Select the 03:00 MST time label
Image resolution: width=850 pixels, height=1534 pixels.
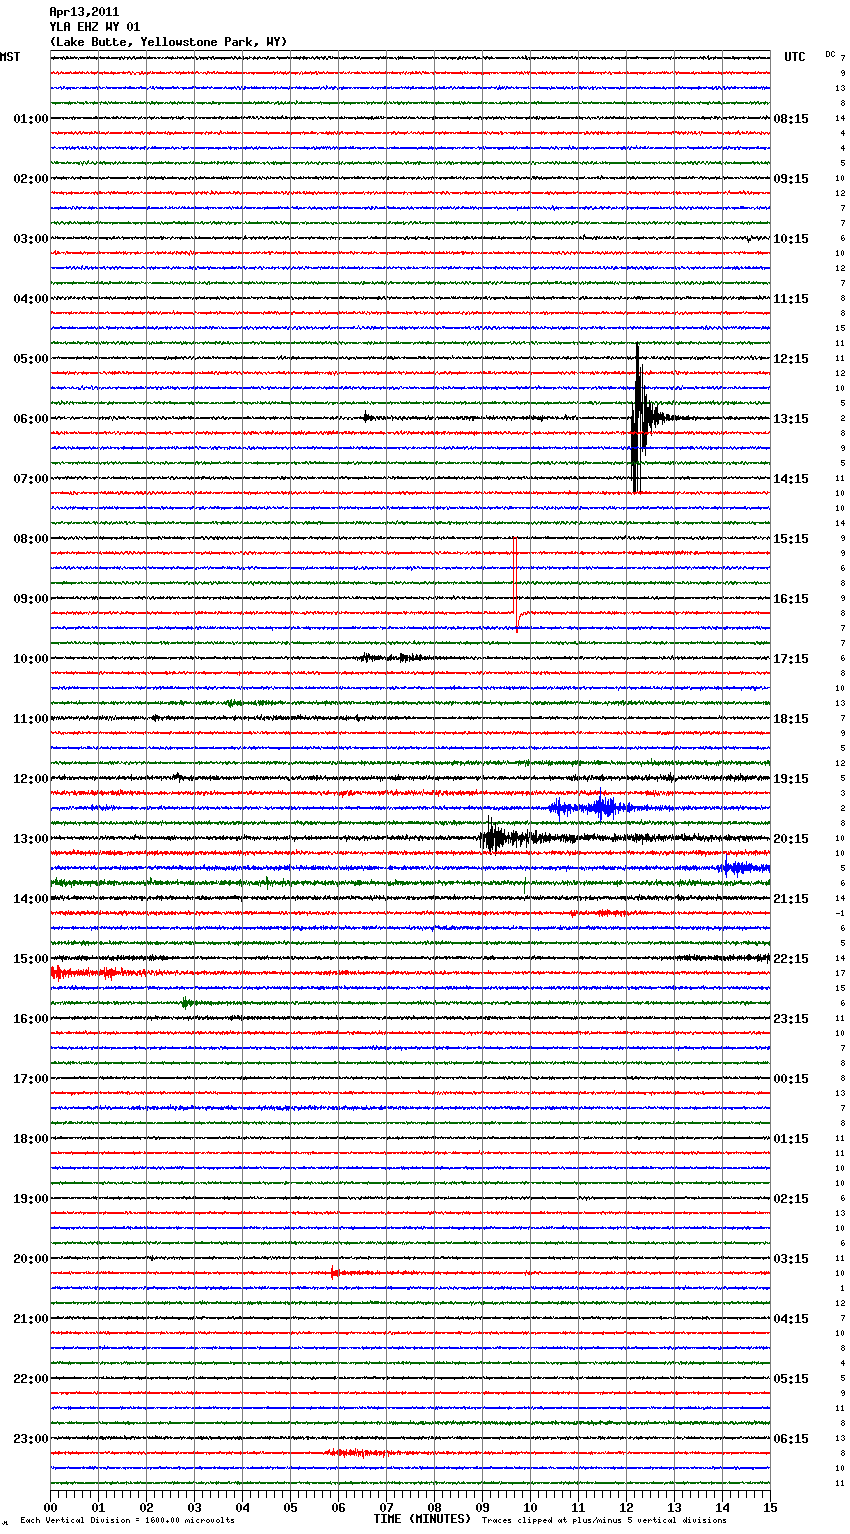(x=31, y=239)
